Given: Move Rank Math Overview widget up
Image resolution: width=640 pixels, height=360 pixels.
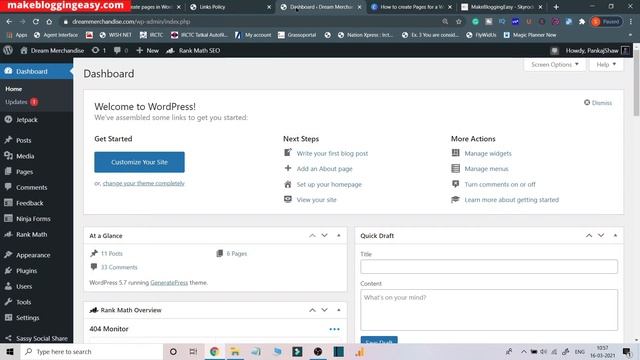Looking at the screenshot, I should 312,310.
